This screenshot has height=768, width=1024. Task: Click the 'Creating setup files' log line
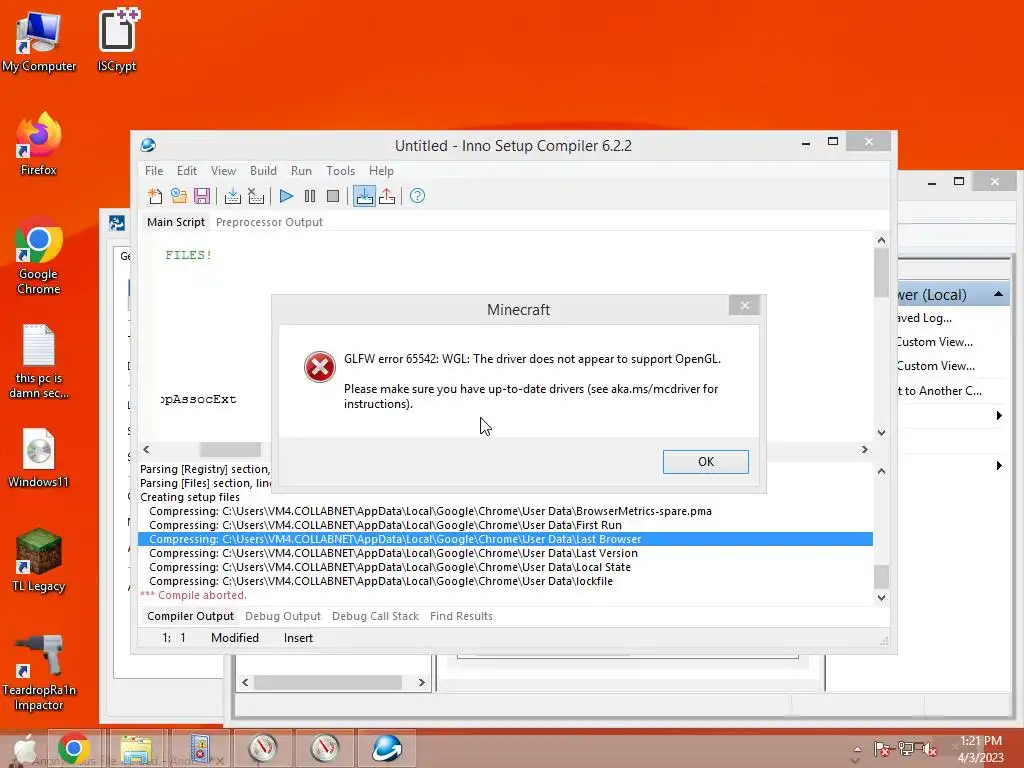[x=190, y=497]
